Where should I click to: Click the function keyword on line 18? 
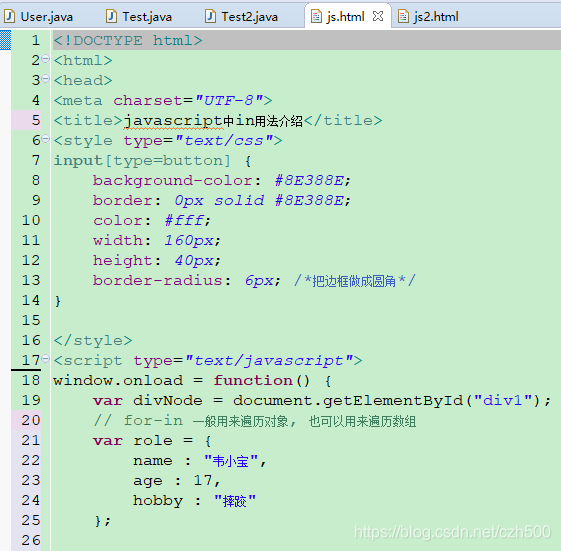[253, 381]
